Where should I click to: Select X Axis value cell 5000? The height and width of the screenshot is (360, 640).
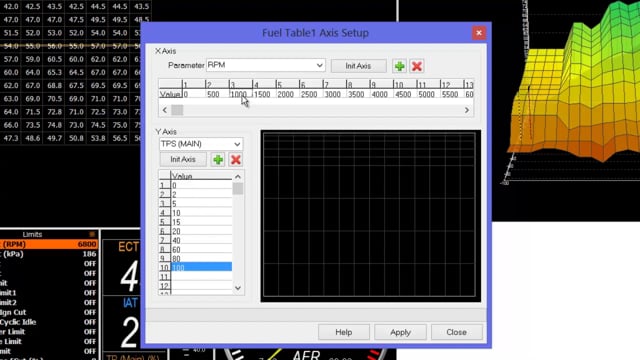(x=428, y=94)
